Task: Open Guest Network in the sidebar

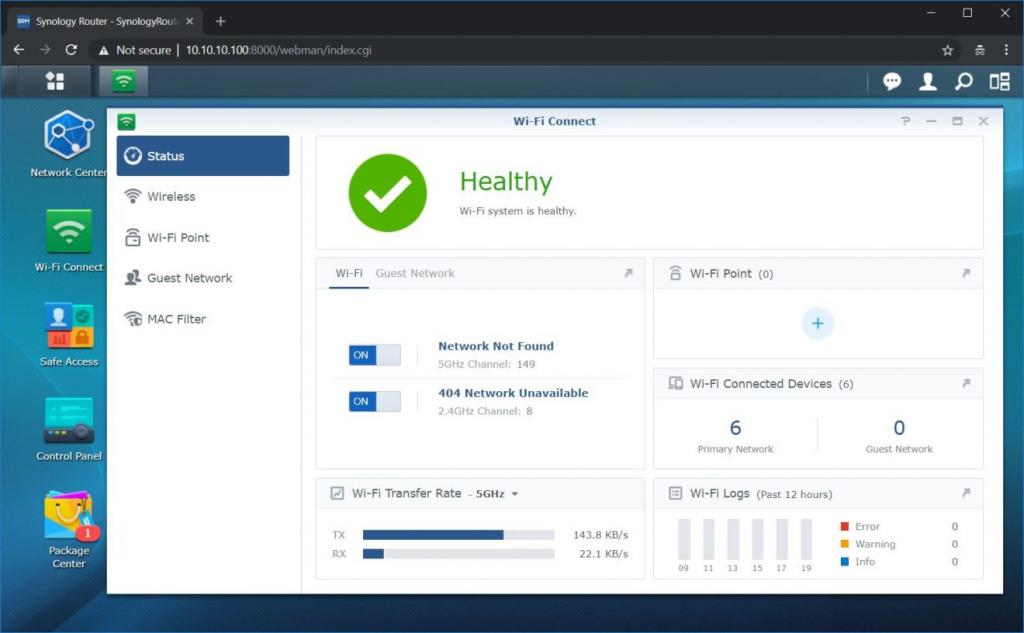Action: 203,278
